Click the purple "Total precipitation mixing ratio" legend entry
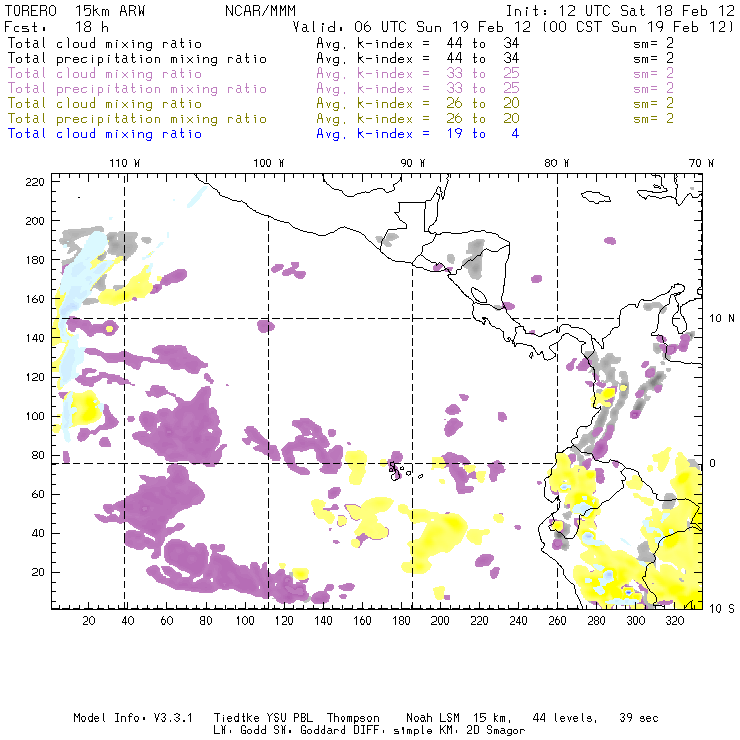Viewport: 740px width, 740px height. coord(137,88)
